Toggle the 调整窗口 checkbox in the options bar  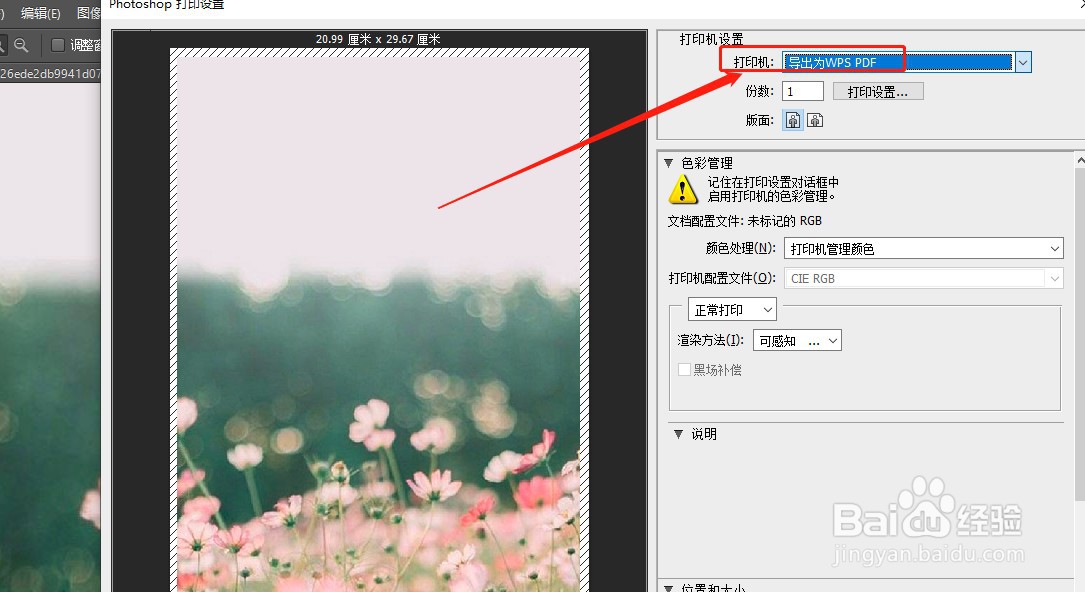pyautogui.click(x=58, y=45)
